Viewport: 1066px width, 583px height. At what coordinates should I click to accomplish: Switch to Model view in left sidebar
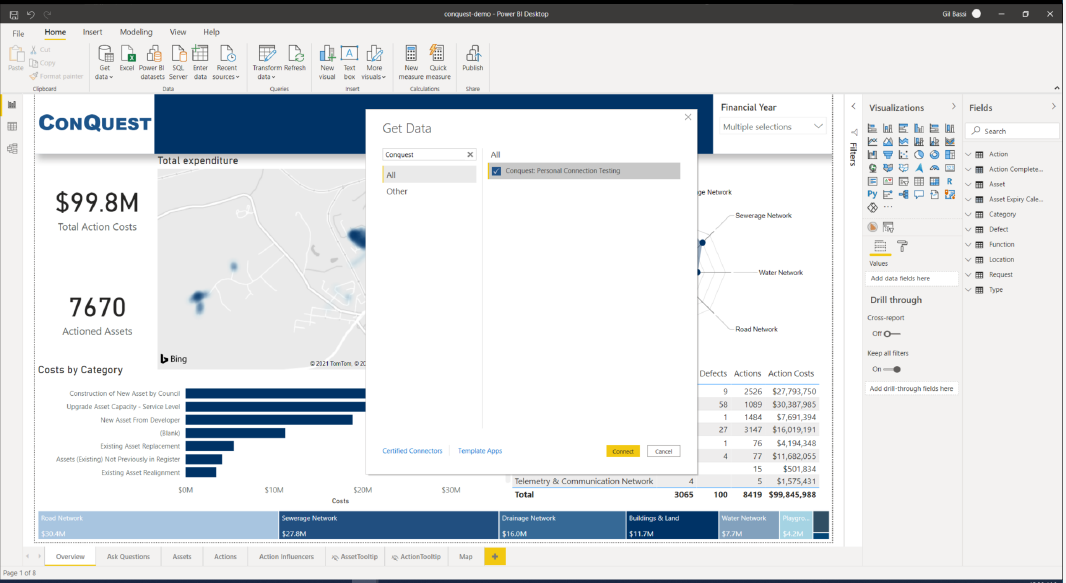12,149
